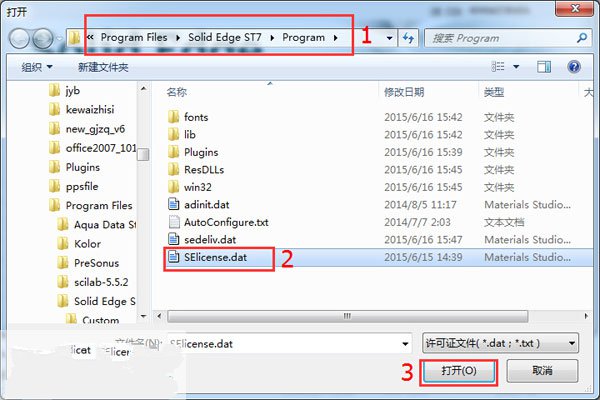
Task: Select Solid Edge ST7 in breadcrumb path
Action: pos(225,38)
